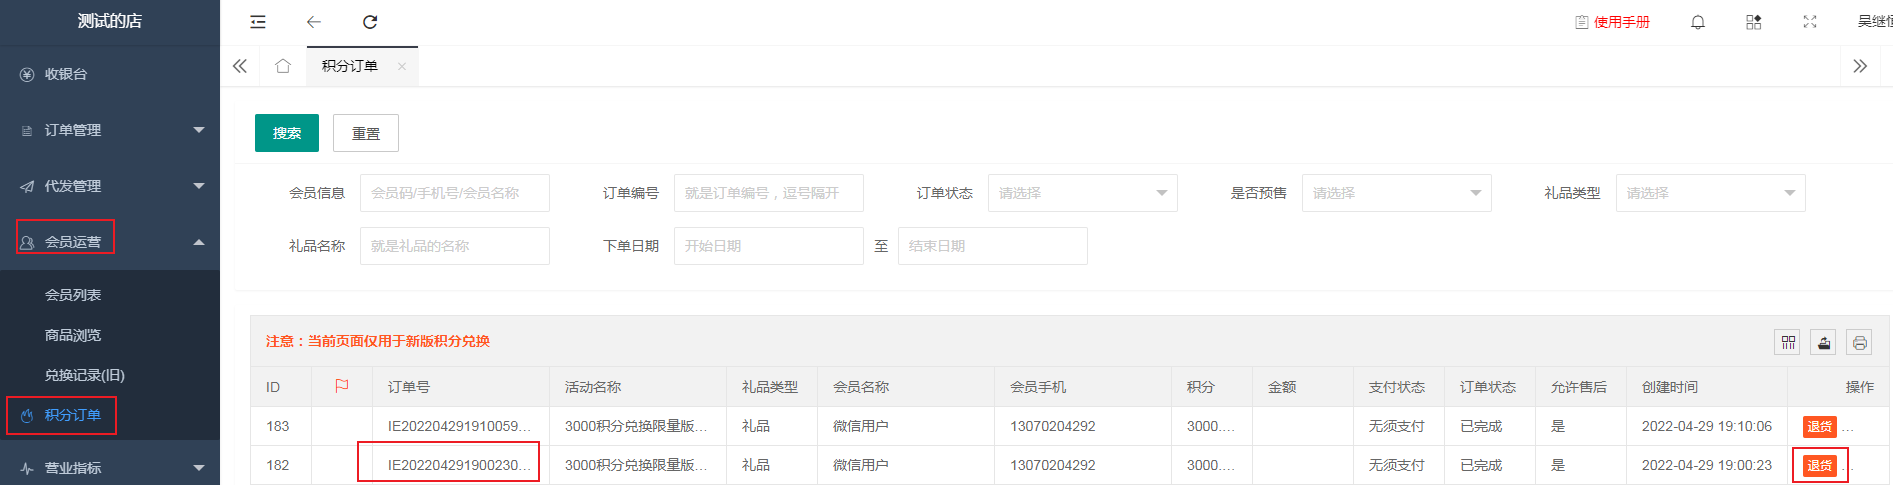Click the 会员运营 user icon
Image resolution: width=1893 pixels, height=485 pixels.
point(27,243)
